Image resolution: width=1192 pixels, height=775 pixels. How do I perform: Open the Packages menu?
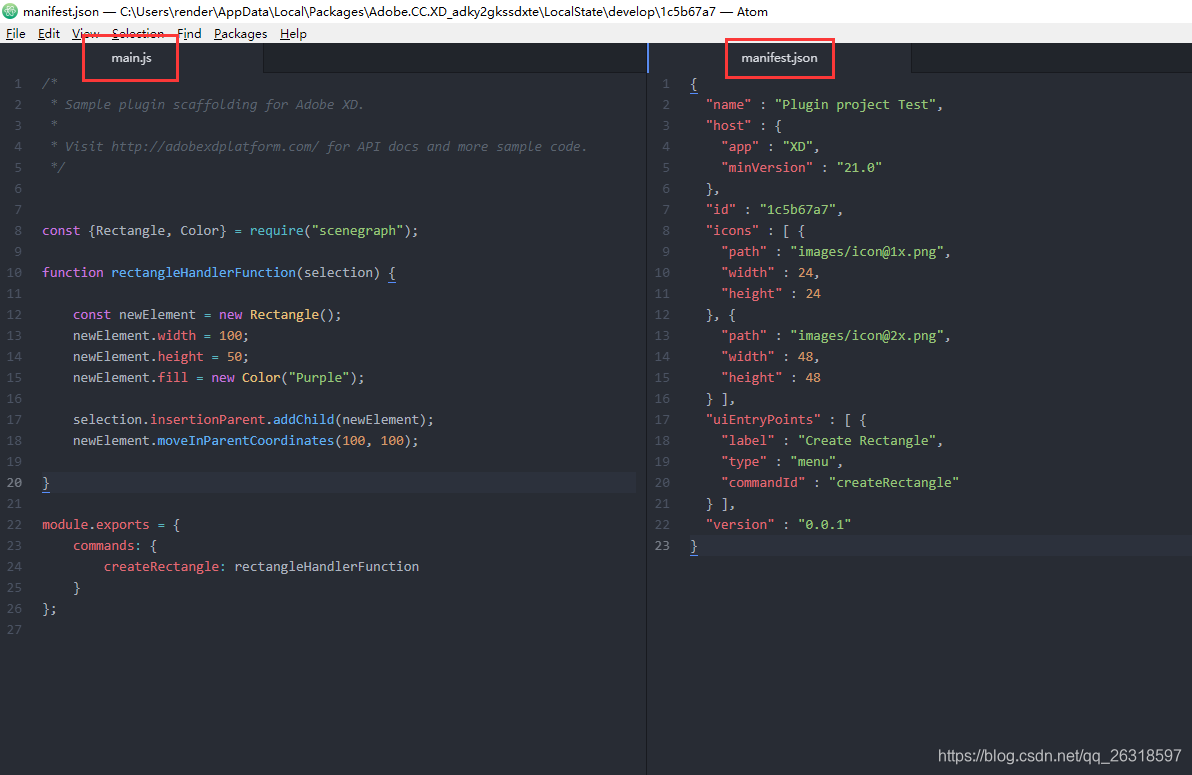coord(240,33)
